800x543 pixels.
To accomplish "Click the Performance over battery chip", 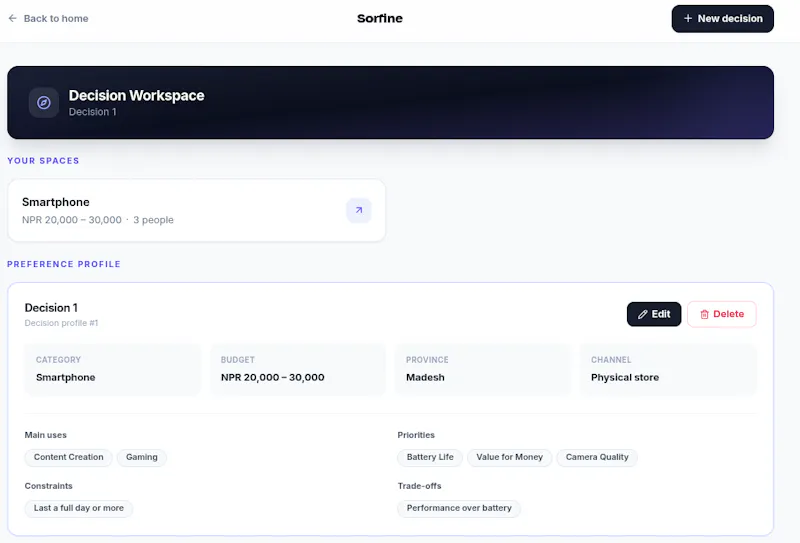I will 459,508.
